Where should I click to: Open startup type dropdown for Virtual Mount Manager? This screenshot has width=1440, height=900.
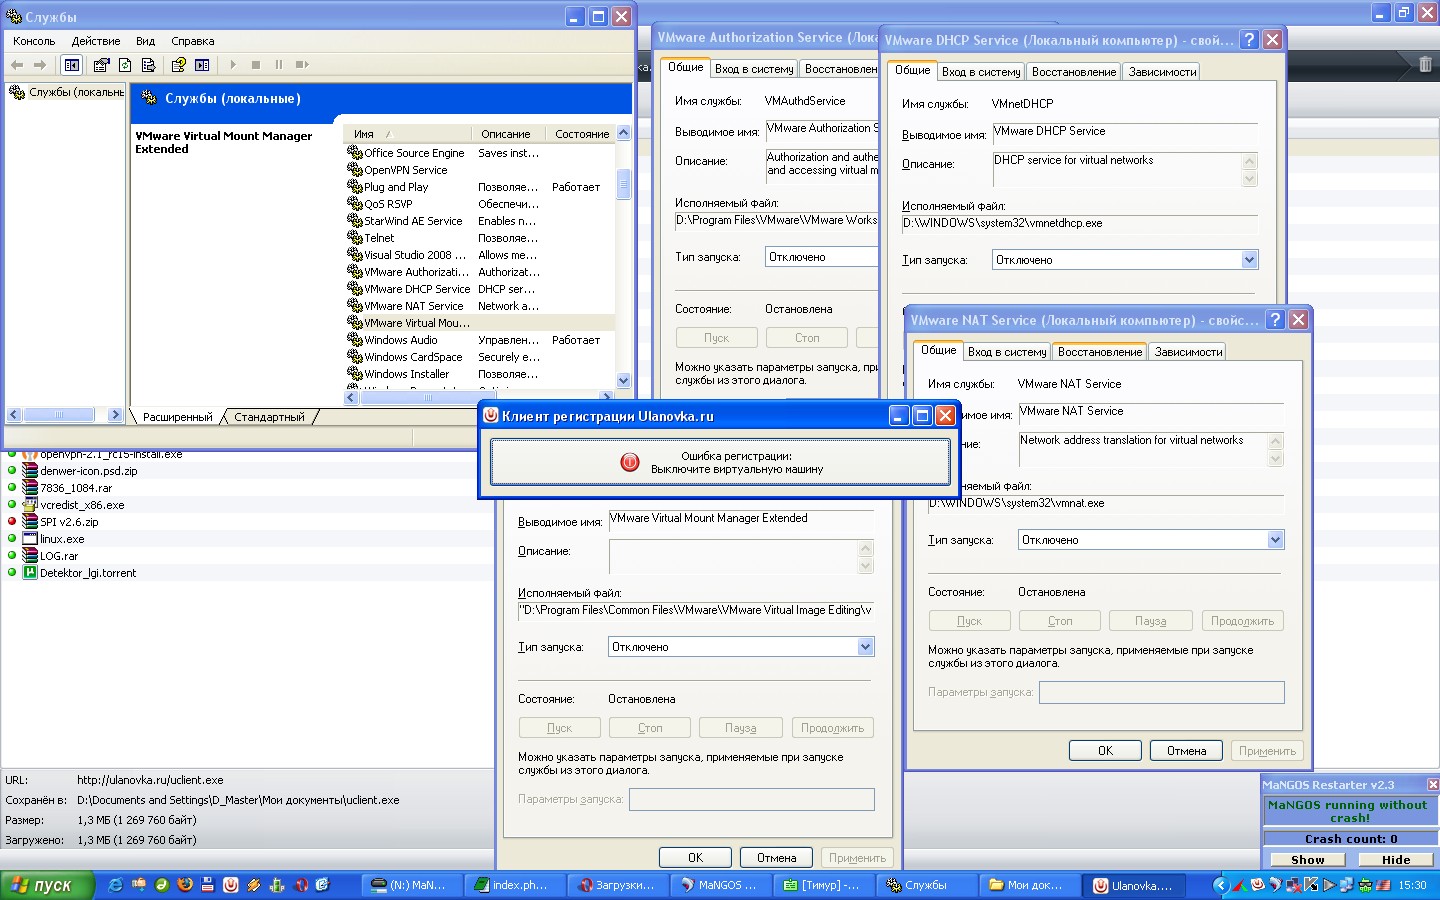point(866,647)
